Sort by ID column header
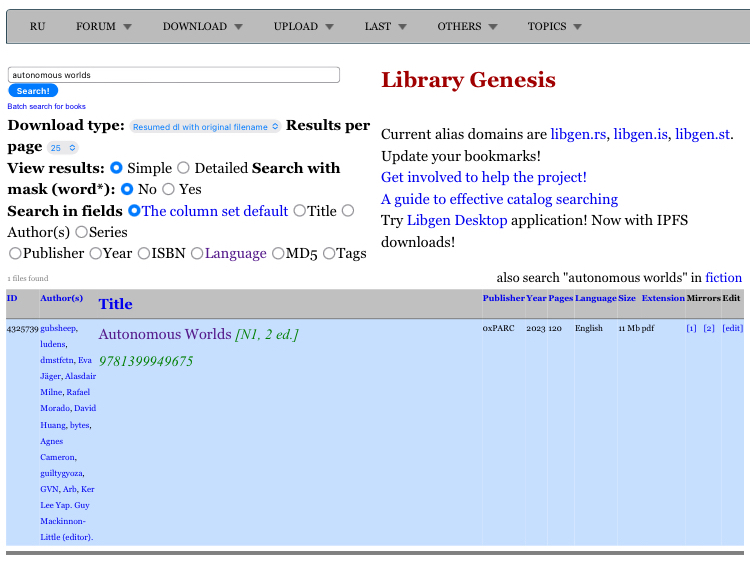 pos(12,298)
